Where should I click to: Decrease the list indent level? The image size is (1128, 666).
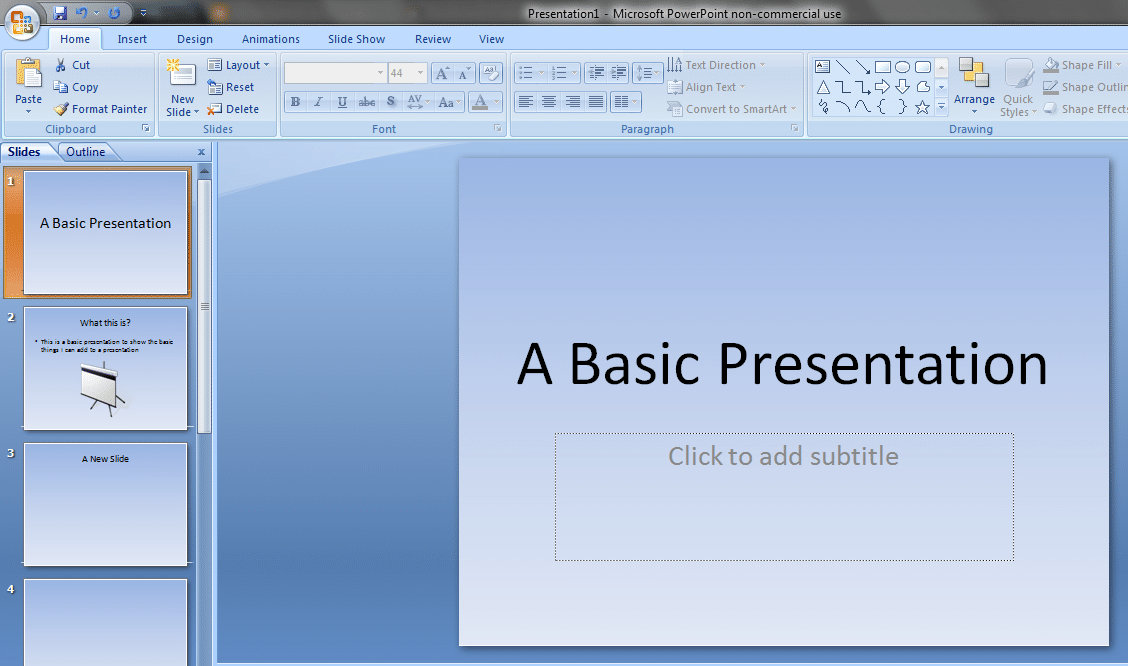(596, 73)
